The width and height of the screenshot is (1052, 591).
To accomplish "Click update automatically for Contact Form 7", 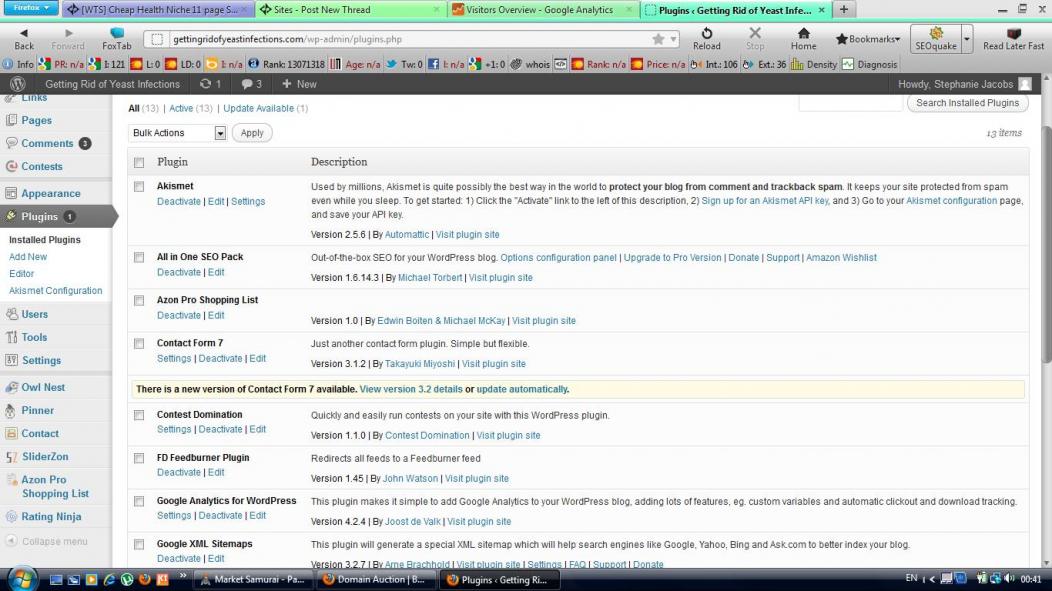I will (522, 389).
